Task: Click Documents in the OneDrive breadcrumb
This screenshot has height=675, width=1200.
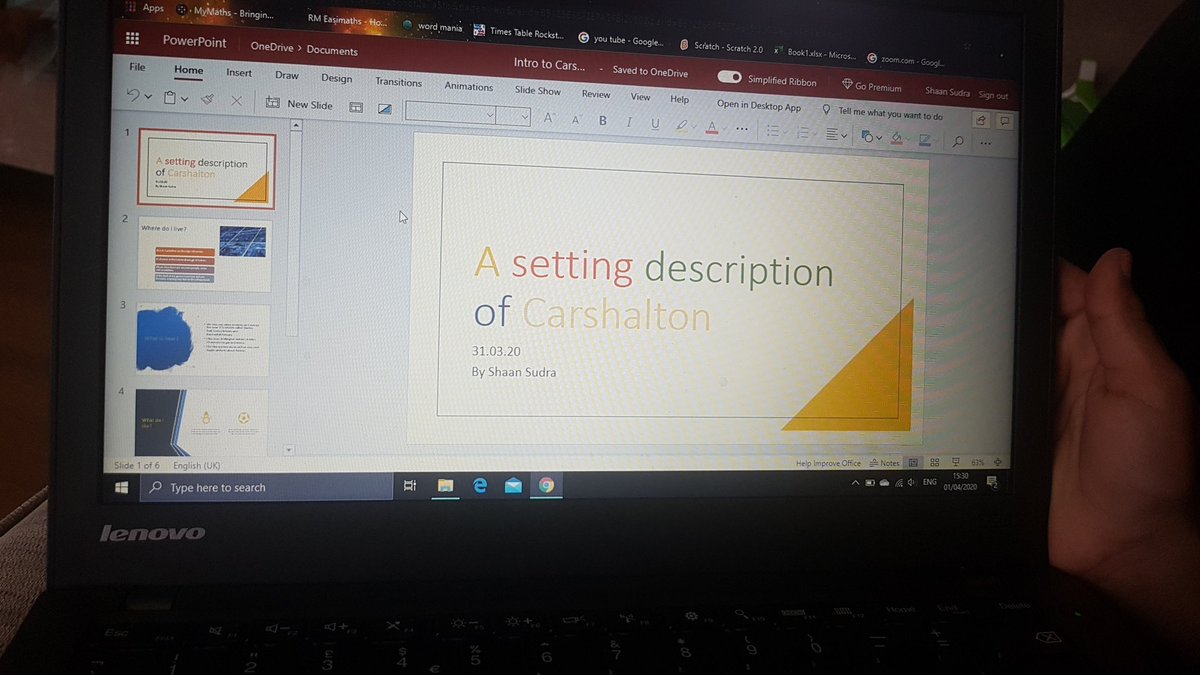Action: (332, 50)
